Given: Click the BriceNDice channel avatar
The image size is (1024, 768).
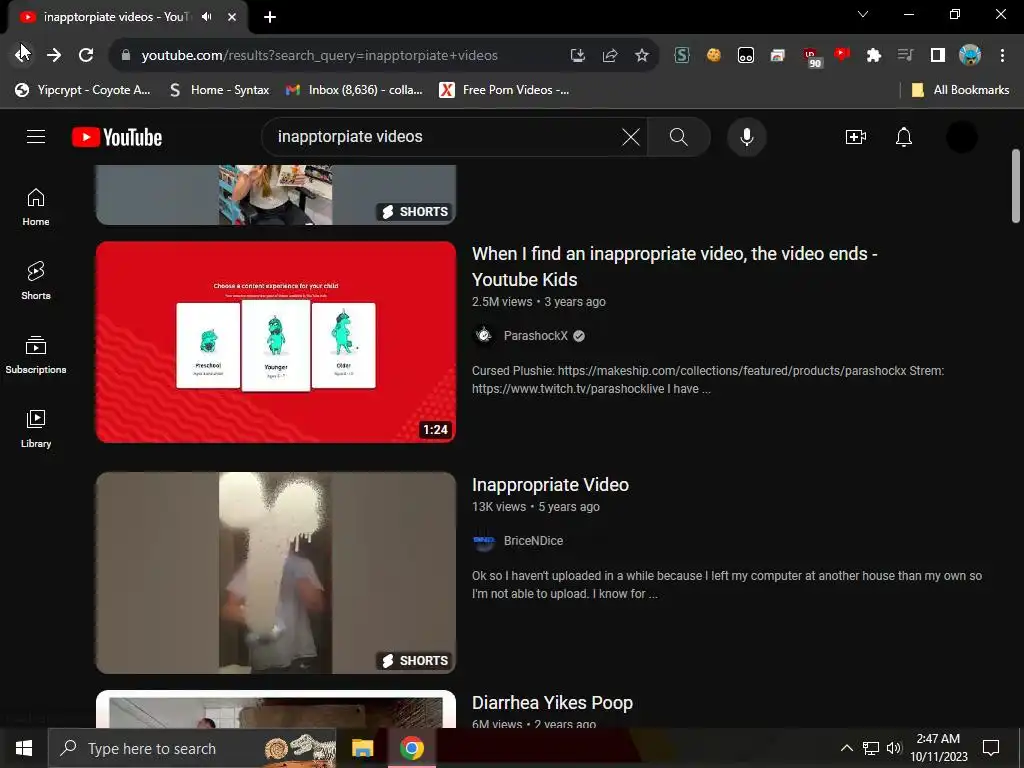Looking at the screenshot, I should point(483,541).
